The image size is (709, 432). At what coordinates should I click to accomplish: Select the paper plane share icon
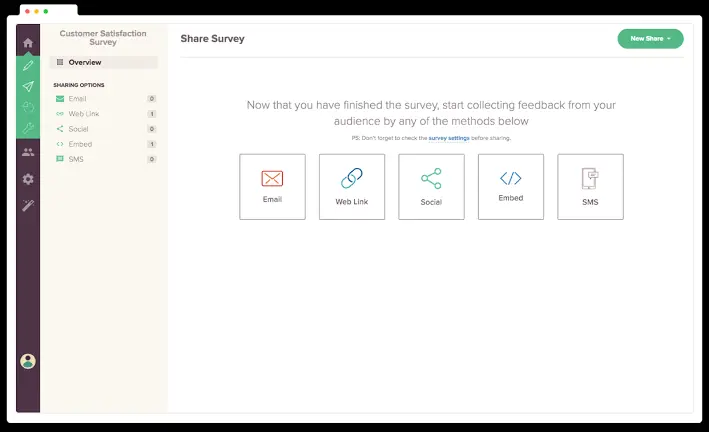(28, 86)
